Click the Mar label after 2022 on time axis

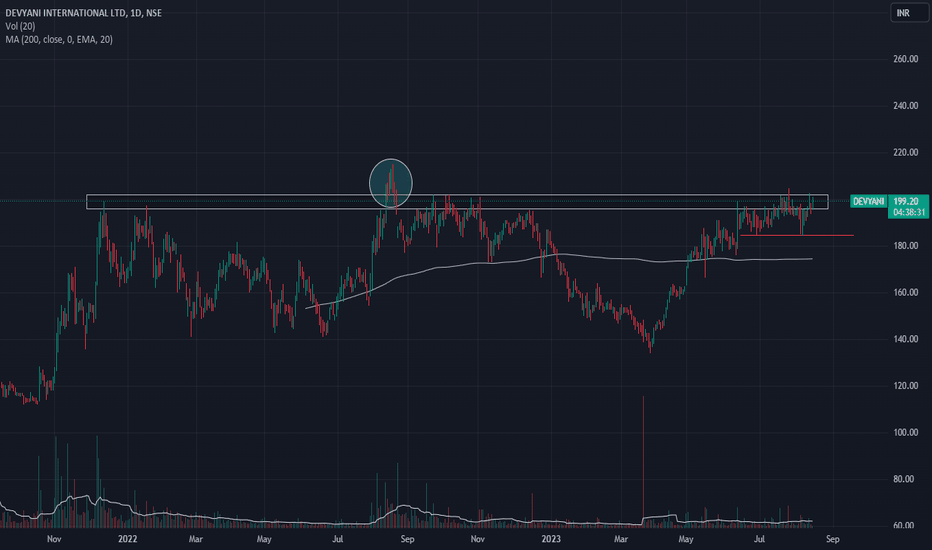click(x=196, y=539)
